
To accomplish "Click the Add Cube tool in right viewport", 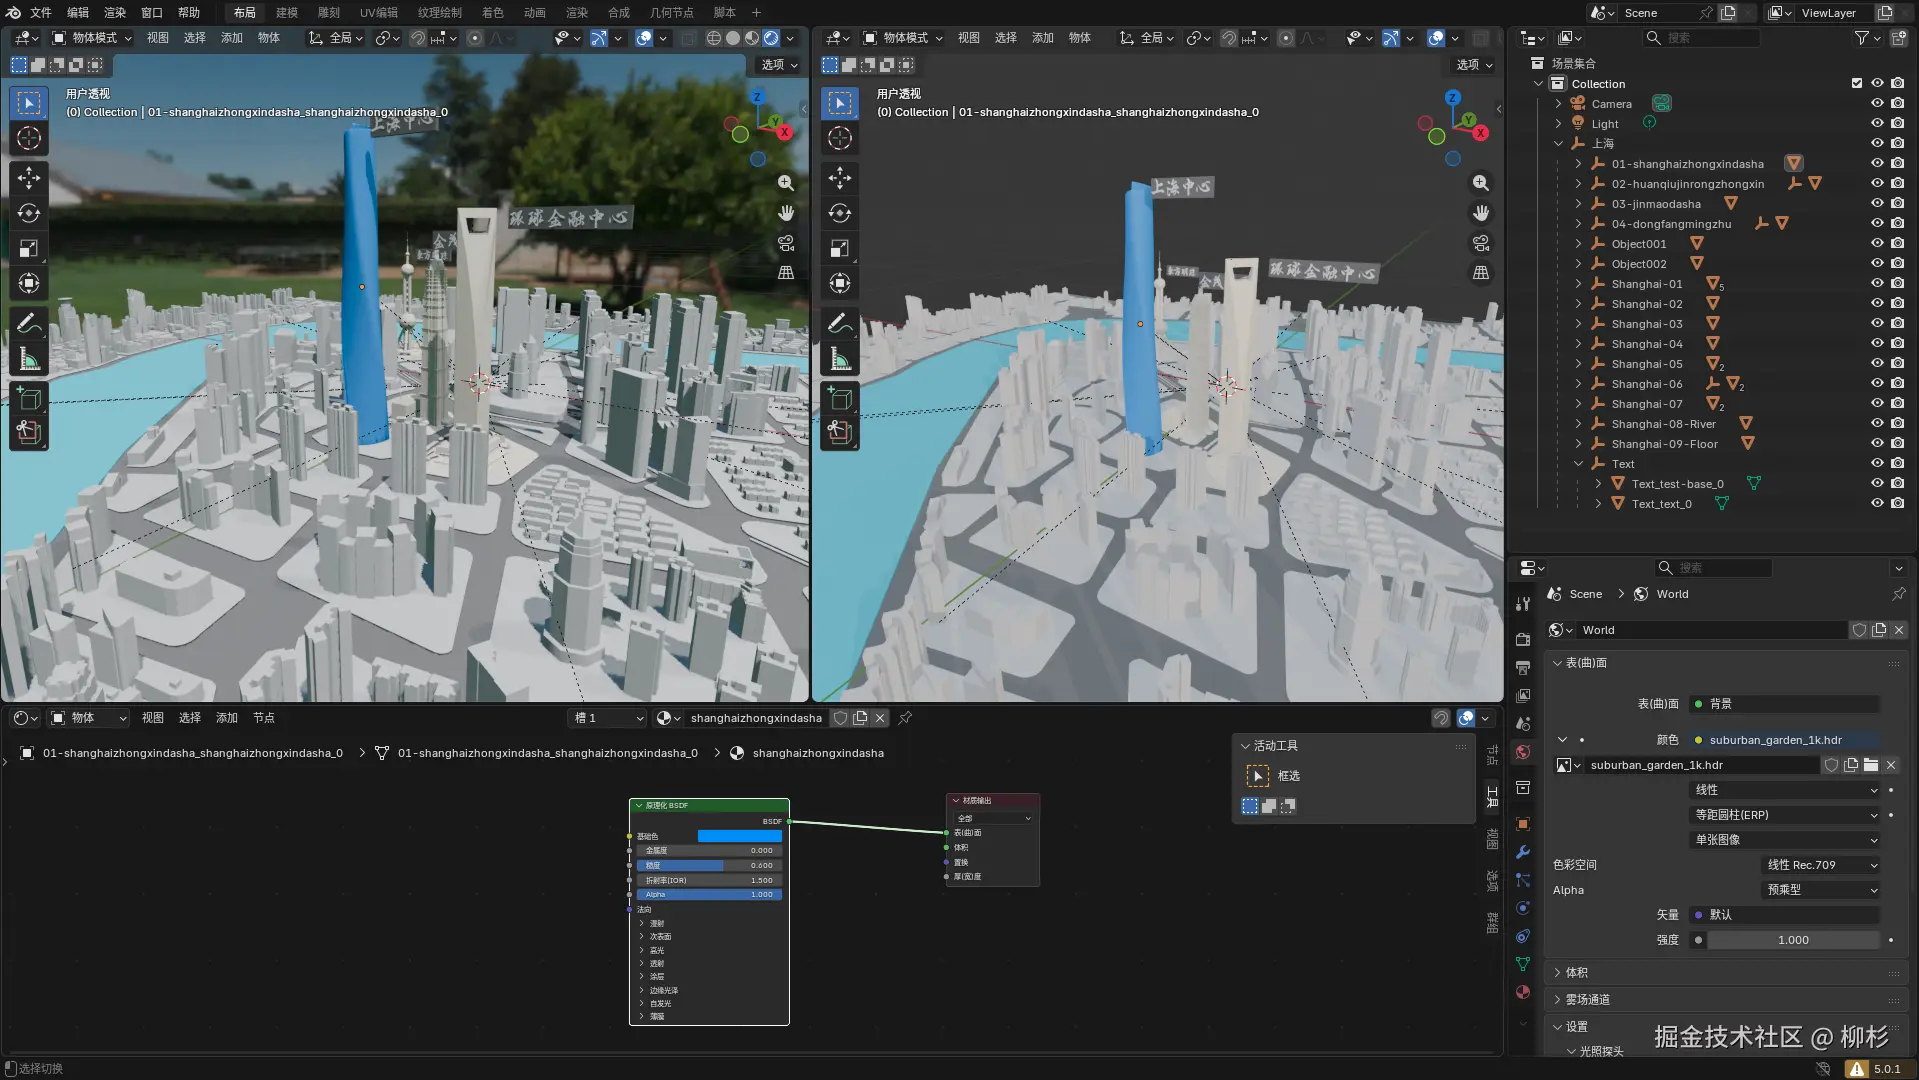I will coord(840,398).
